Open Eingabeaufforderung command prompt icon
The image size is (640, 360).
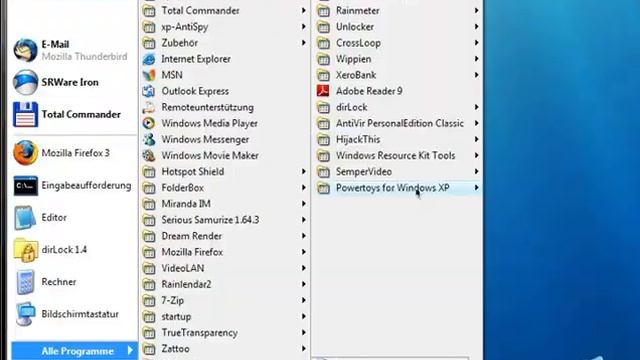tap(25, 186)
